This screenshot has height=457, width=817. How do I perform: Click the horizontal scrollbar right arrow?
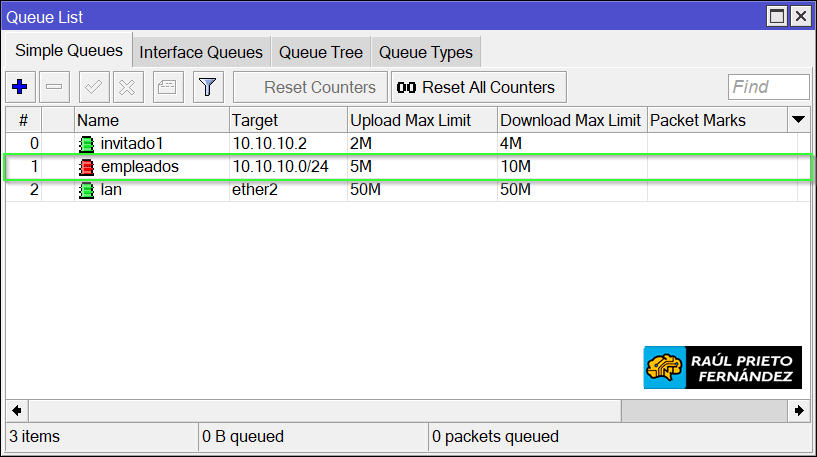point(799,410)
